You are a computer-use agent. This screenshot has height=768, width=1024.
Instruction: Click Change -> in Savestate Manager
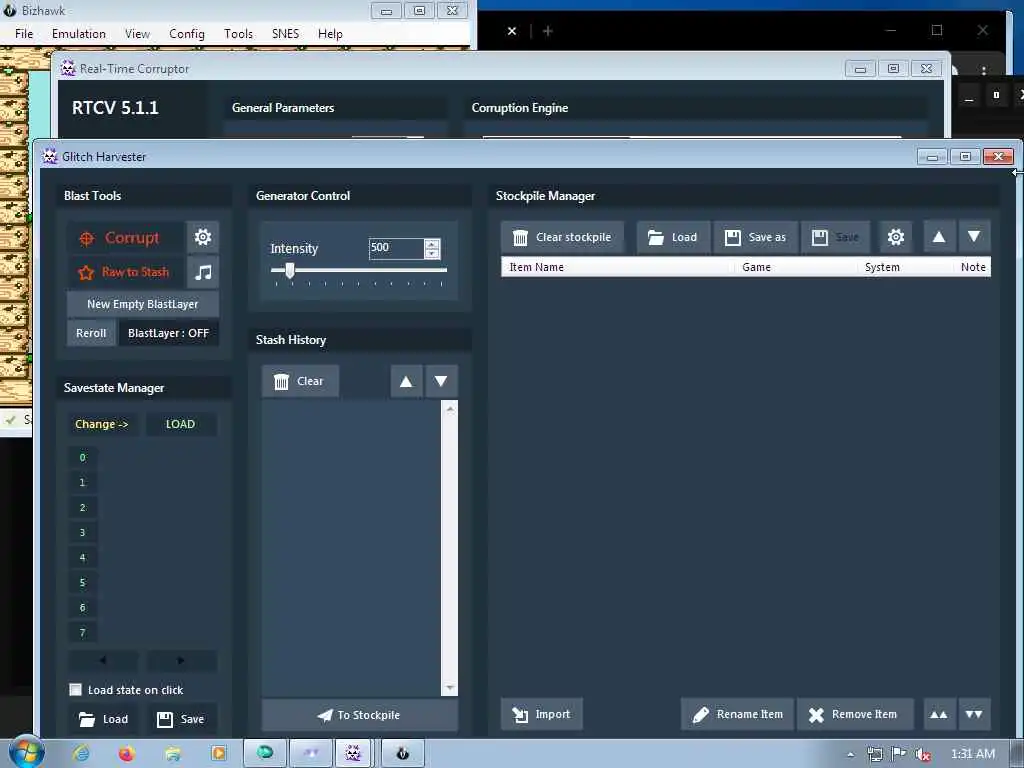tap(102, 424)
